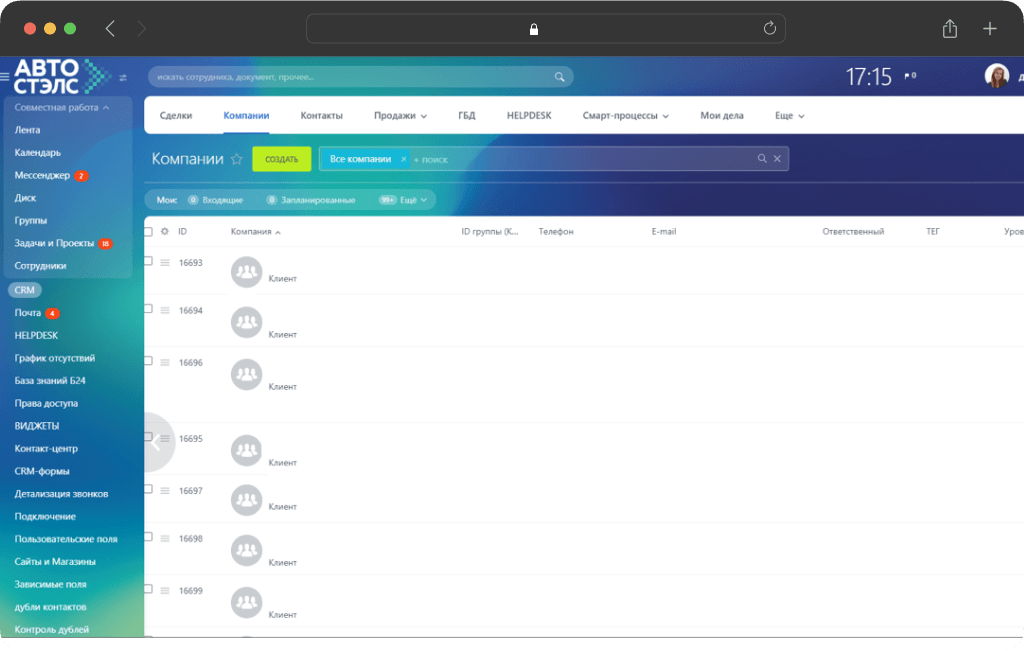Click the green СОЗДАТЬ button
This screenshot has height=651, width=1024.
281,159
